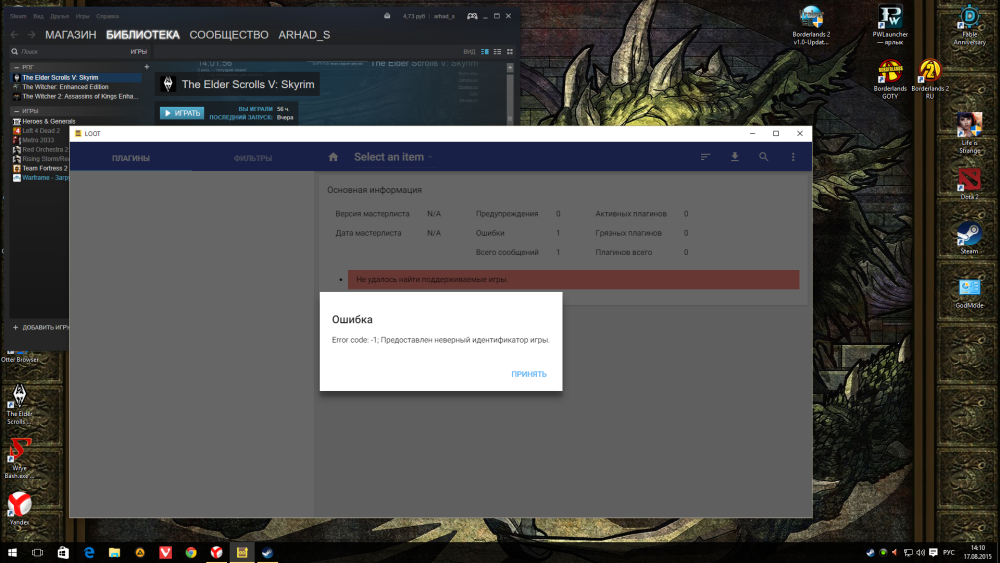The width and height of the screenshot is (1000, 563).
Task: Open the Игры menu in Steam
Action: (82, 16)
